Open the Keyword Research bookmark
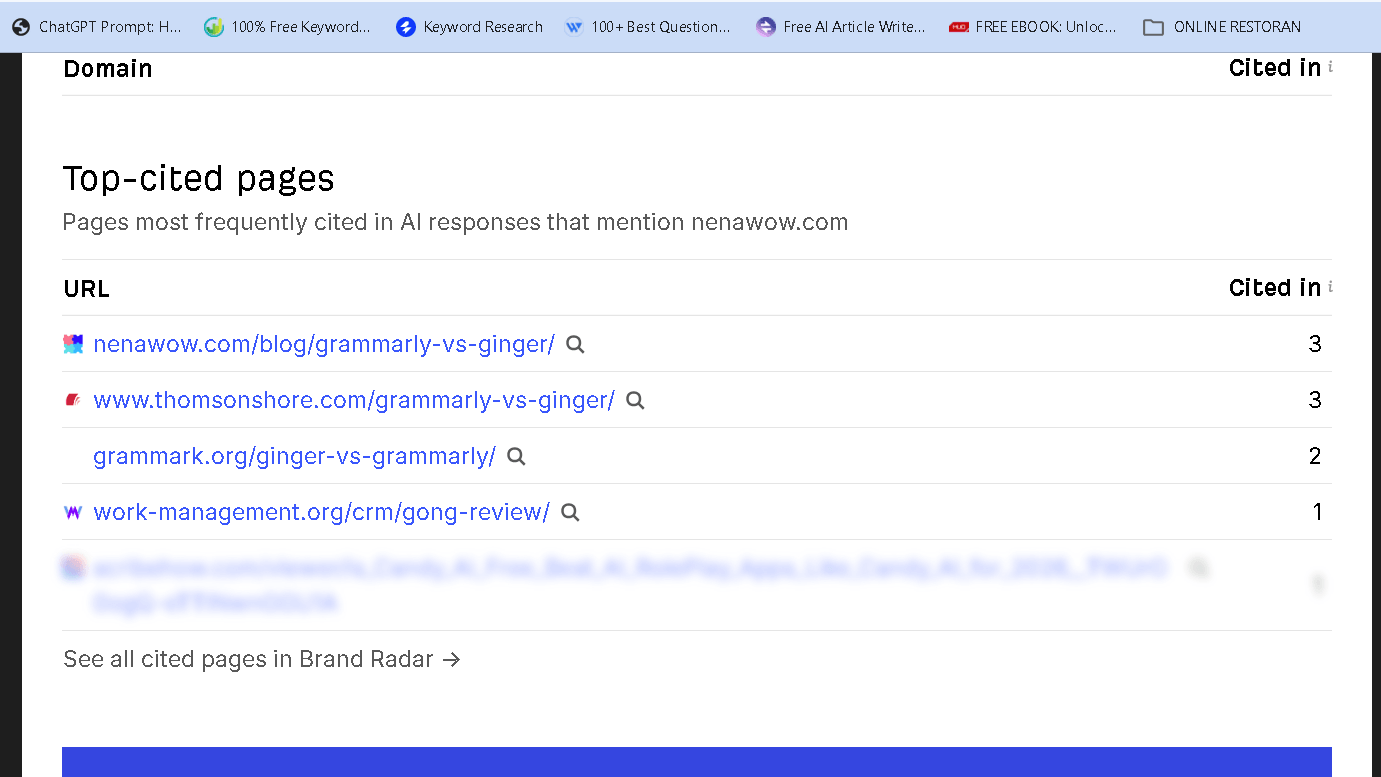The height and width of the screenshot is (777, 1381). (x=469, y=27)
